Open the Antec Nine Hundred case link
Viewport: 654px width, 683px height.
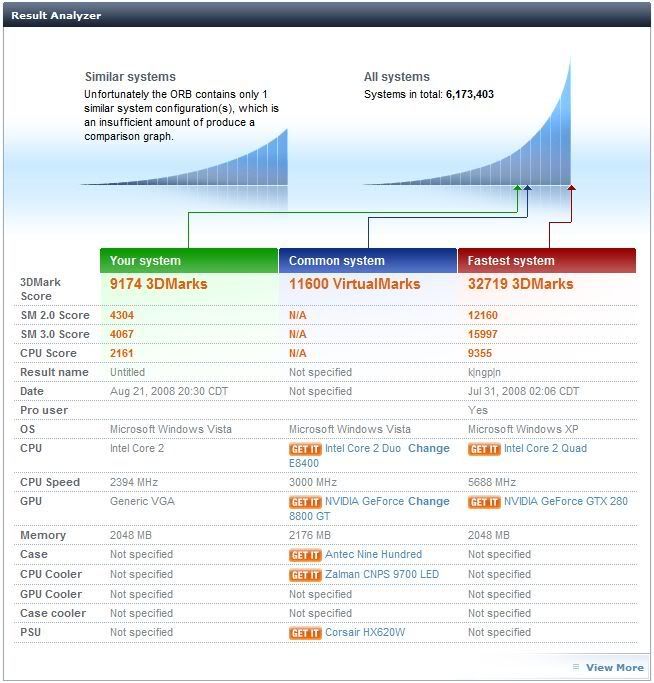(373, 554)
